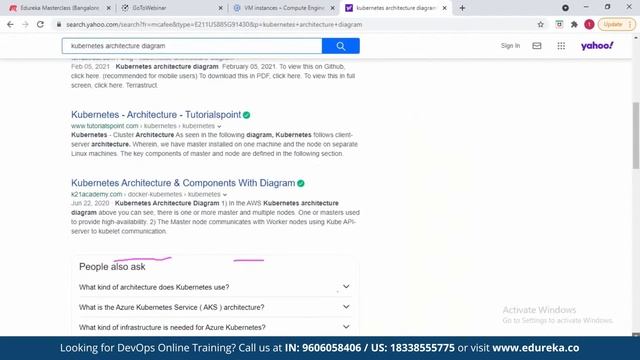Click the Update browser button
Image resolution: width=640 pixels, height=360 pixels.
pyautogui.click(x=616, y=24)
